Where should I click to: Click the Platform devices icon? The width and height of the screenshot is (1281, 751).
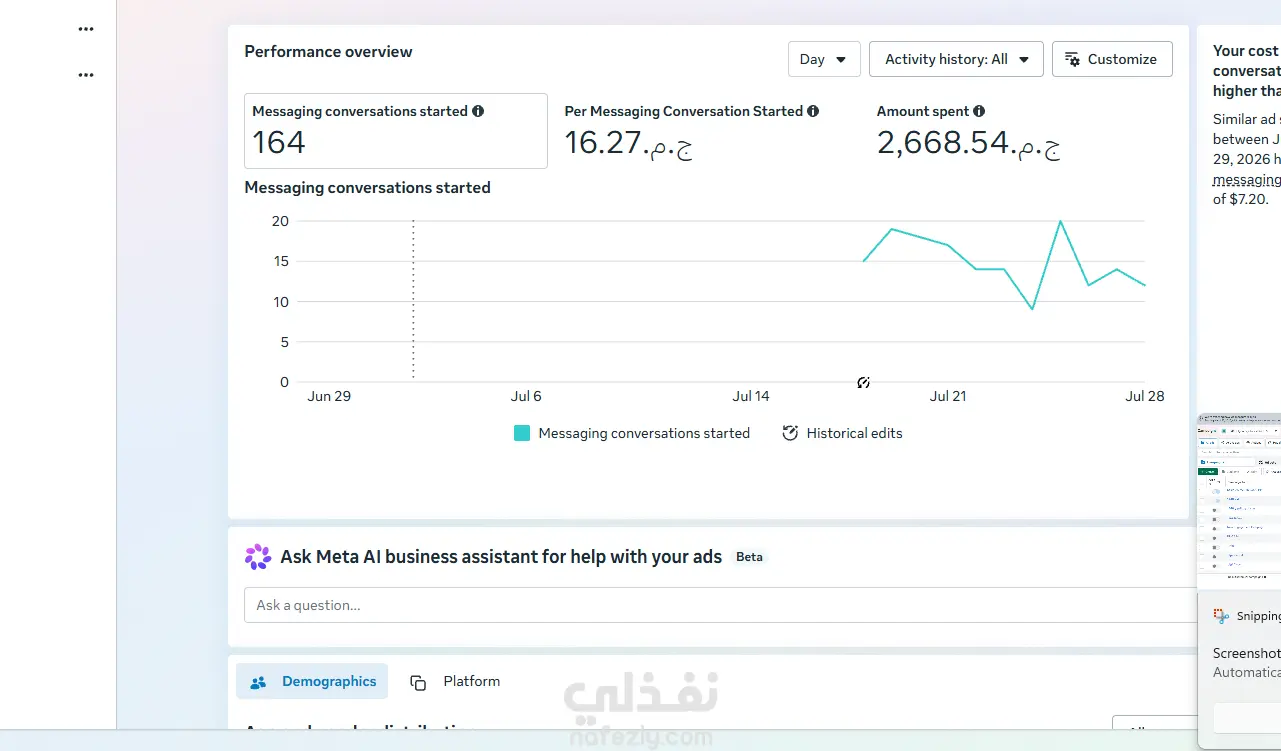click(x=418, y=682)
